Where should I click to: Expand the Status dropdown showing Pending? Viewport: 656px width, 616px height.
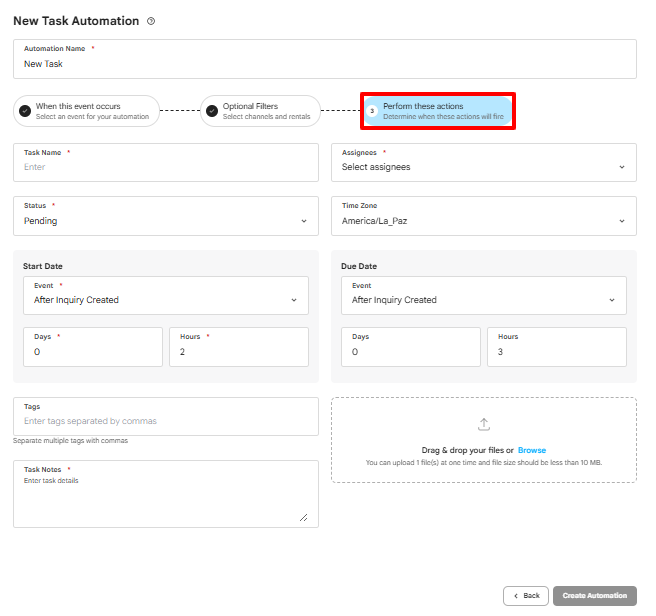point(166,216)
